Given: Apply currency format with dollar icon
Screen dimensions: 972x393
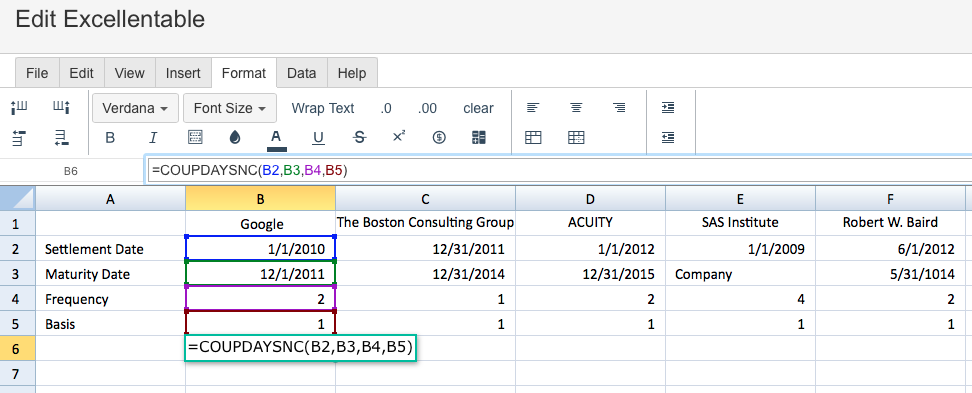Looking at the screenshot, I should tap(439, 138).
